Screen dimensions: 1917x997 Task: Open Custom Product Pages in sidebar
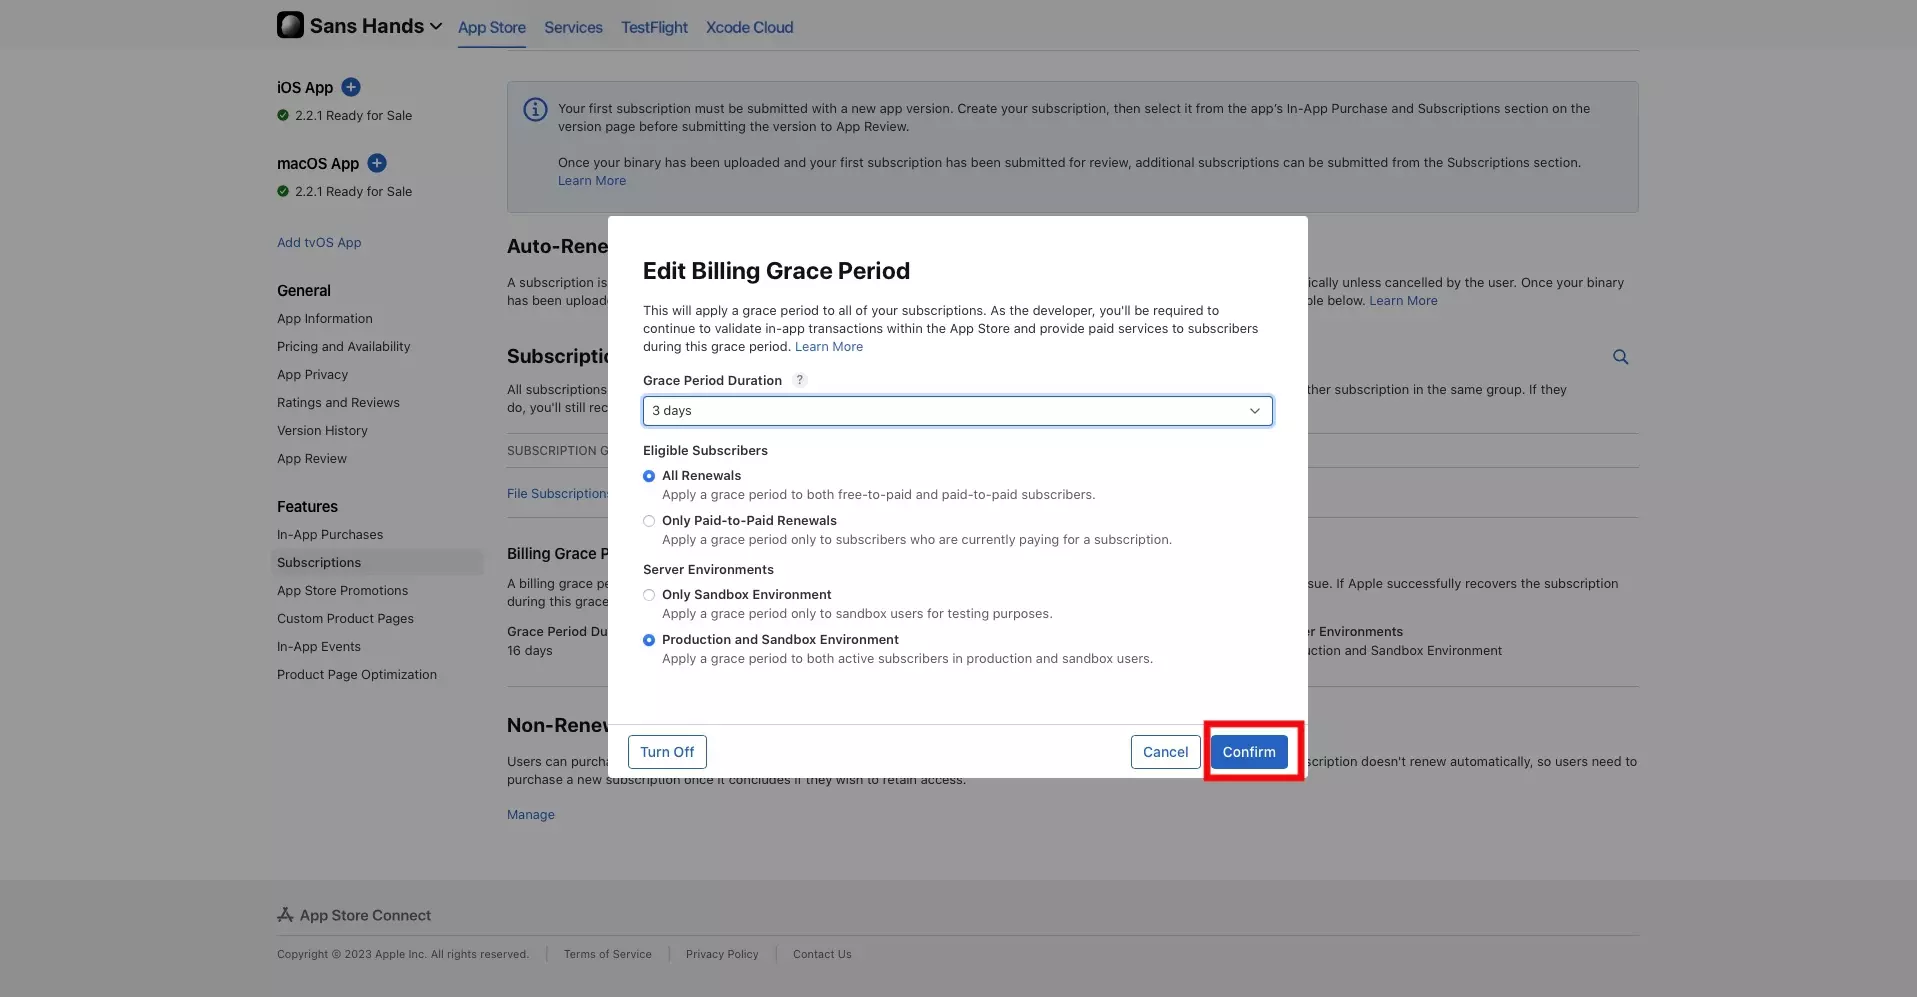(345, 619)
